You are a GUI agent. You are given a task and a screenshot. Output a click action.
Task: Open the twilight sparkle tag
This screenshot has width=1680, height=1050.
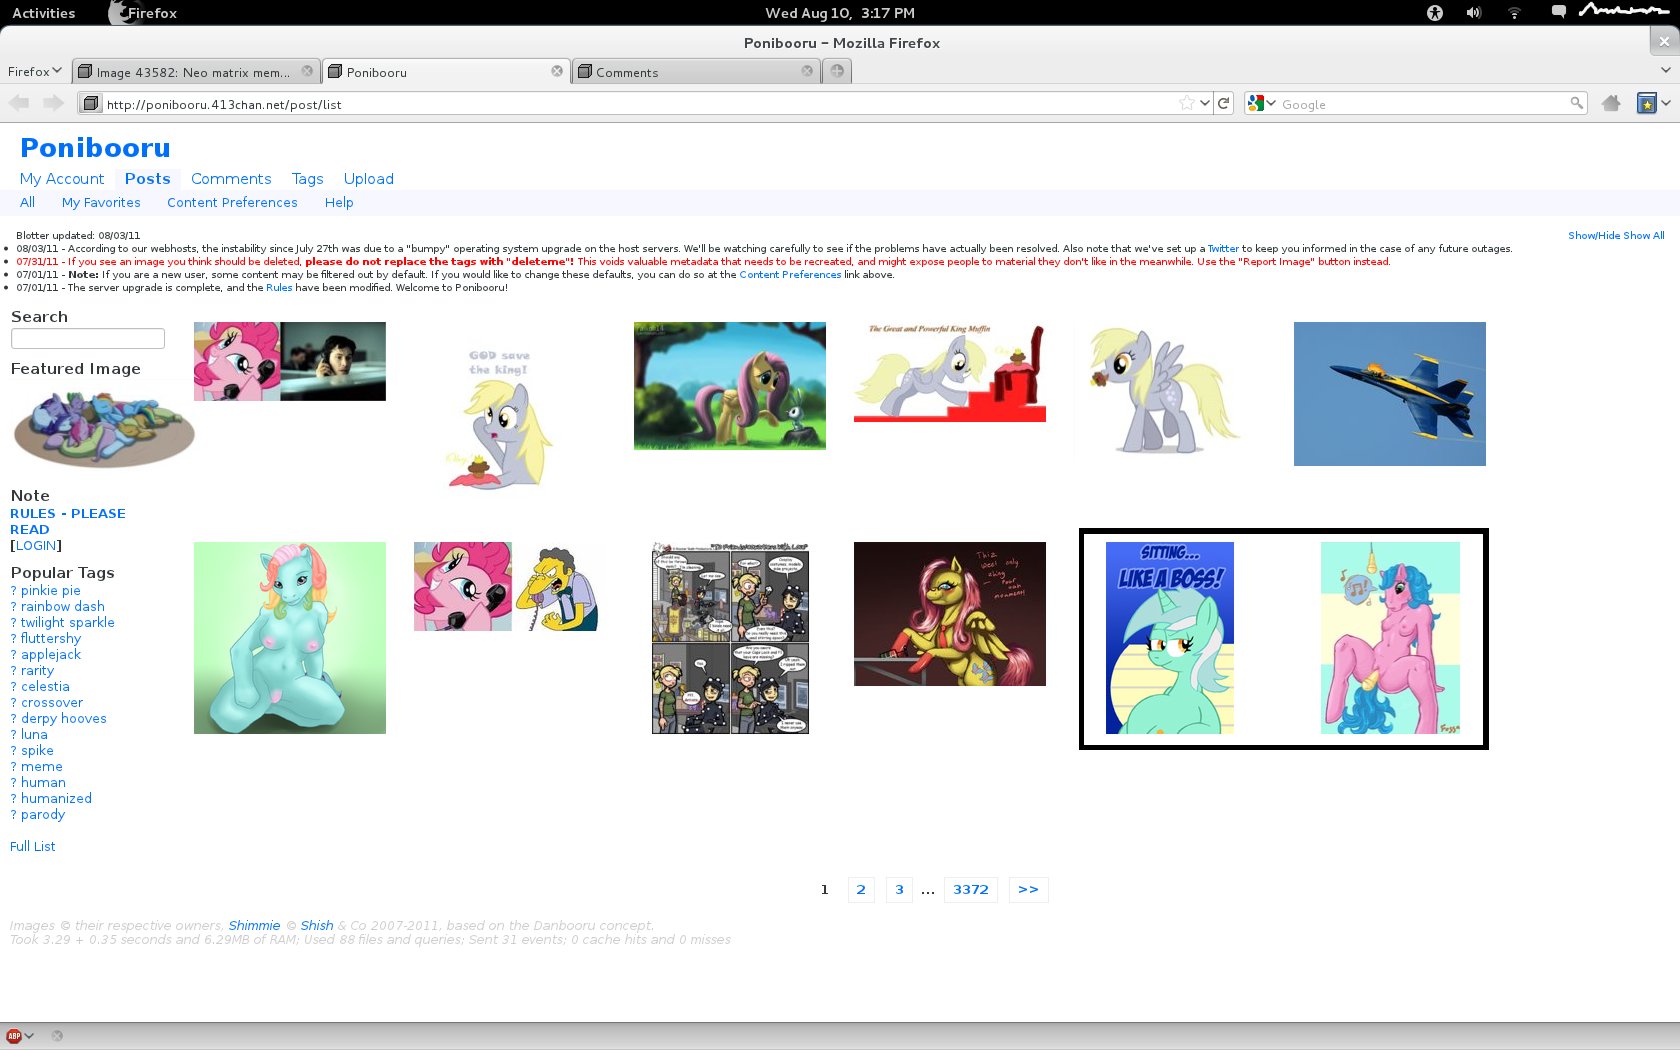pos(68,623)
